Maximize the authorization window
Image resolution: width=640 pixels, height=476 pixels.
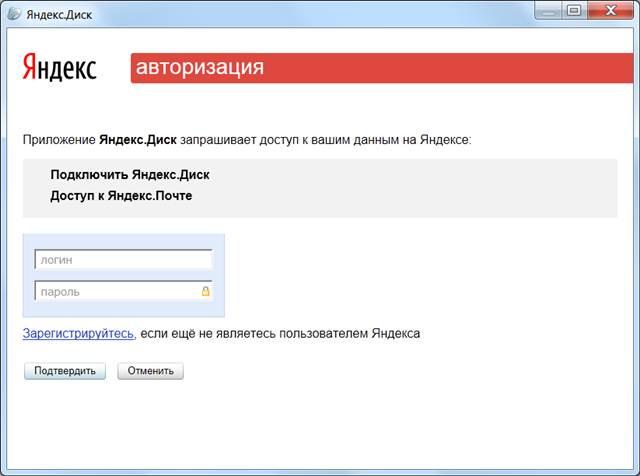tap(574, 11)
